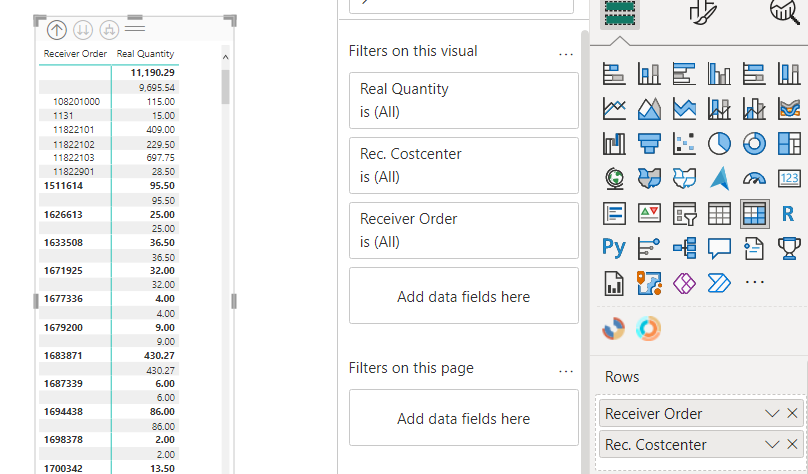Choose the Decomposition tree visual
The width and height of the screenshot is (808, 474).
(x=684, y=248)
